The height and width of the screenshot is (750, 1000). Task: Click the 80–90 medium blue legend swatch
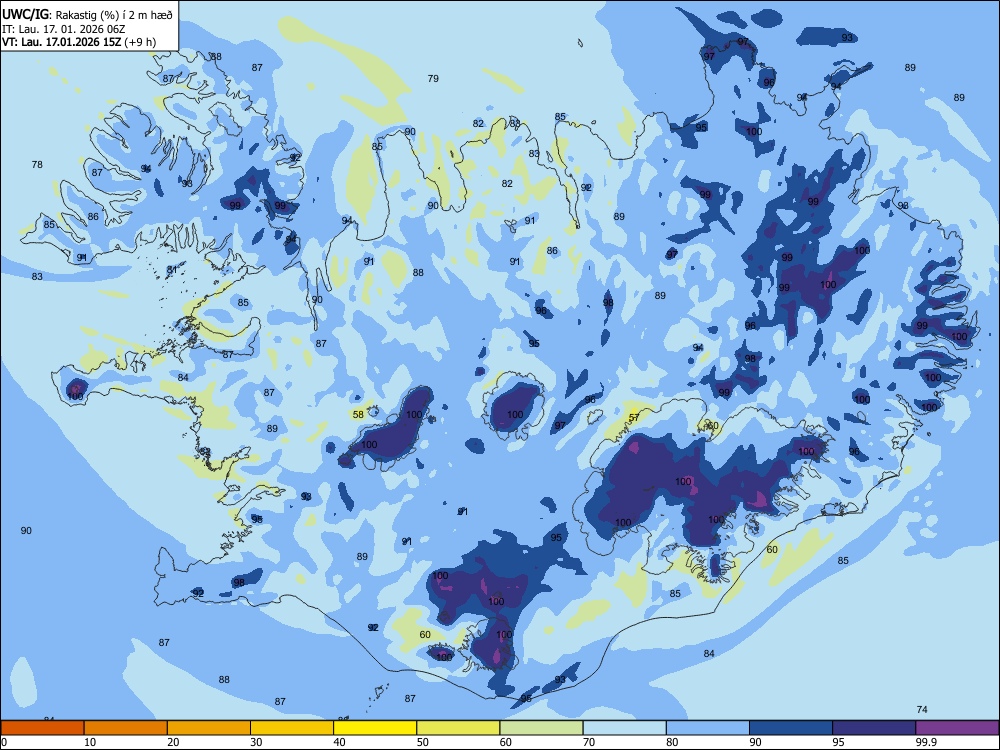(708, 728)
